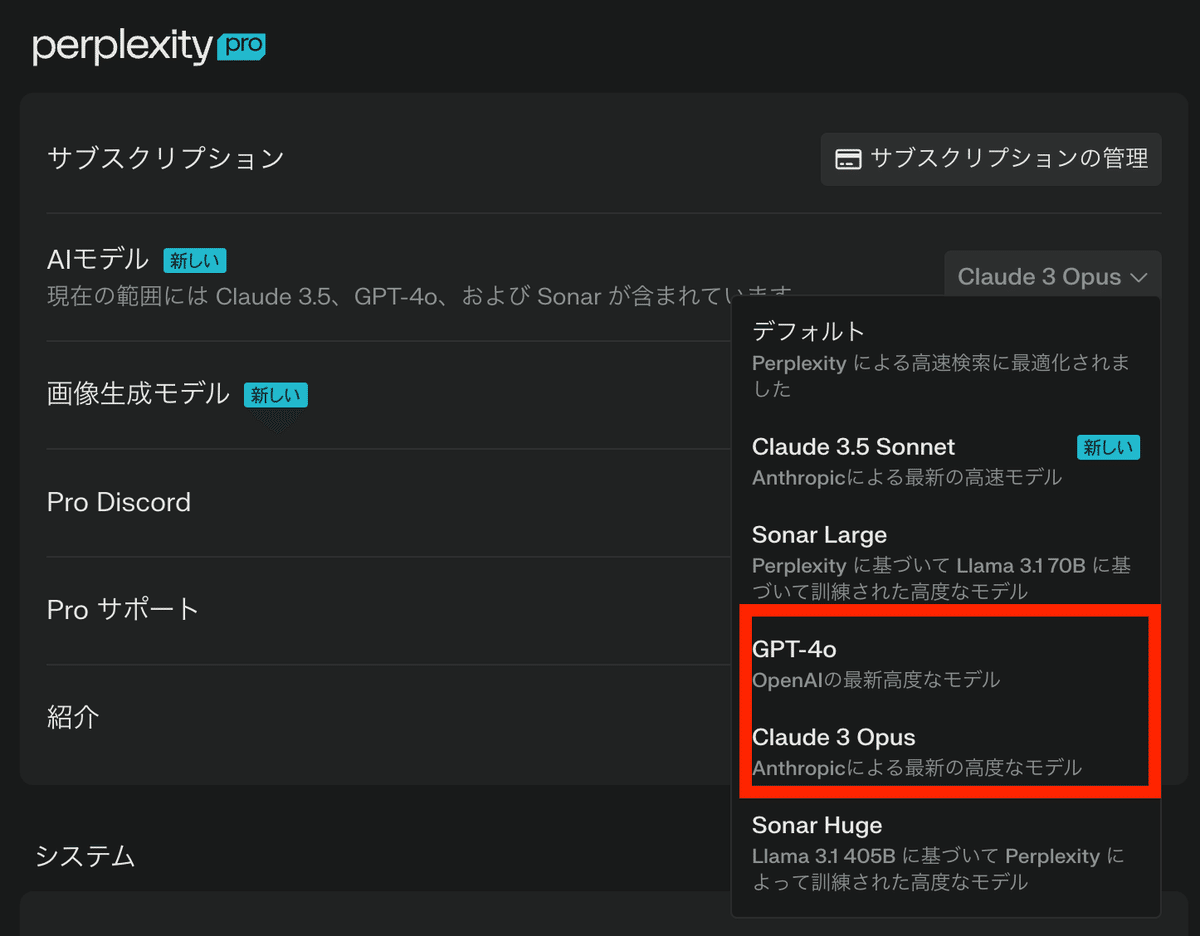Click the credit card icon
The width and height of the screenshot is (1200, 936).
coord(848,159)
